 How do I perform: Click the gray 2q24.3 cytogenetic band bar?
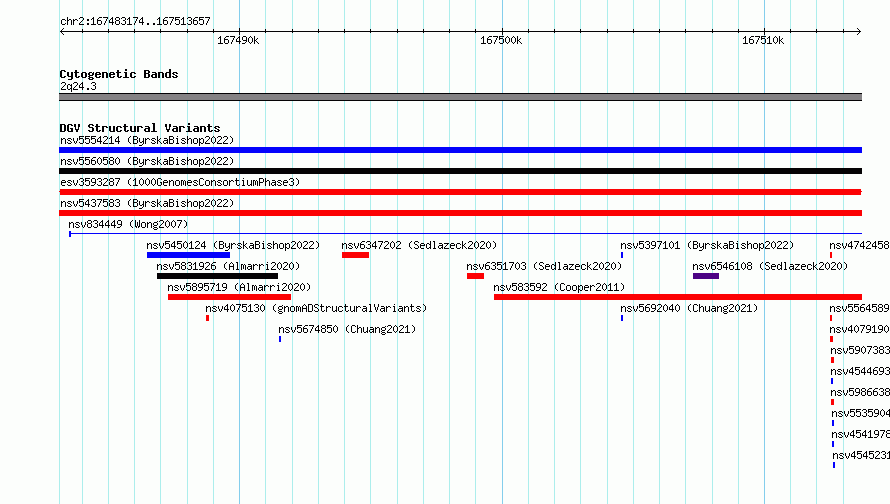tap(460, 97)
